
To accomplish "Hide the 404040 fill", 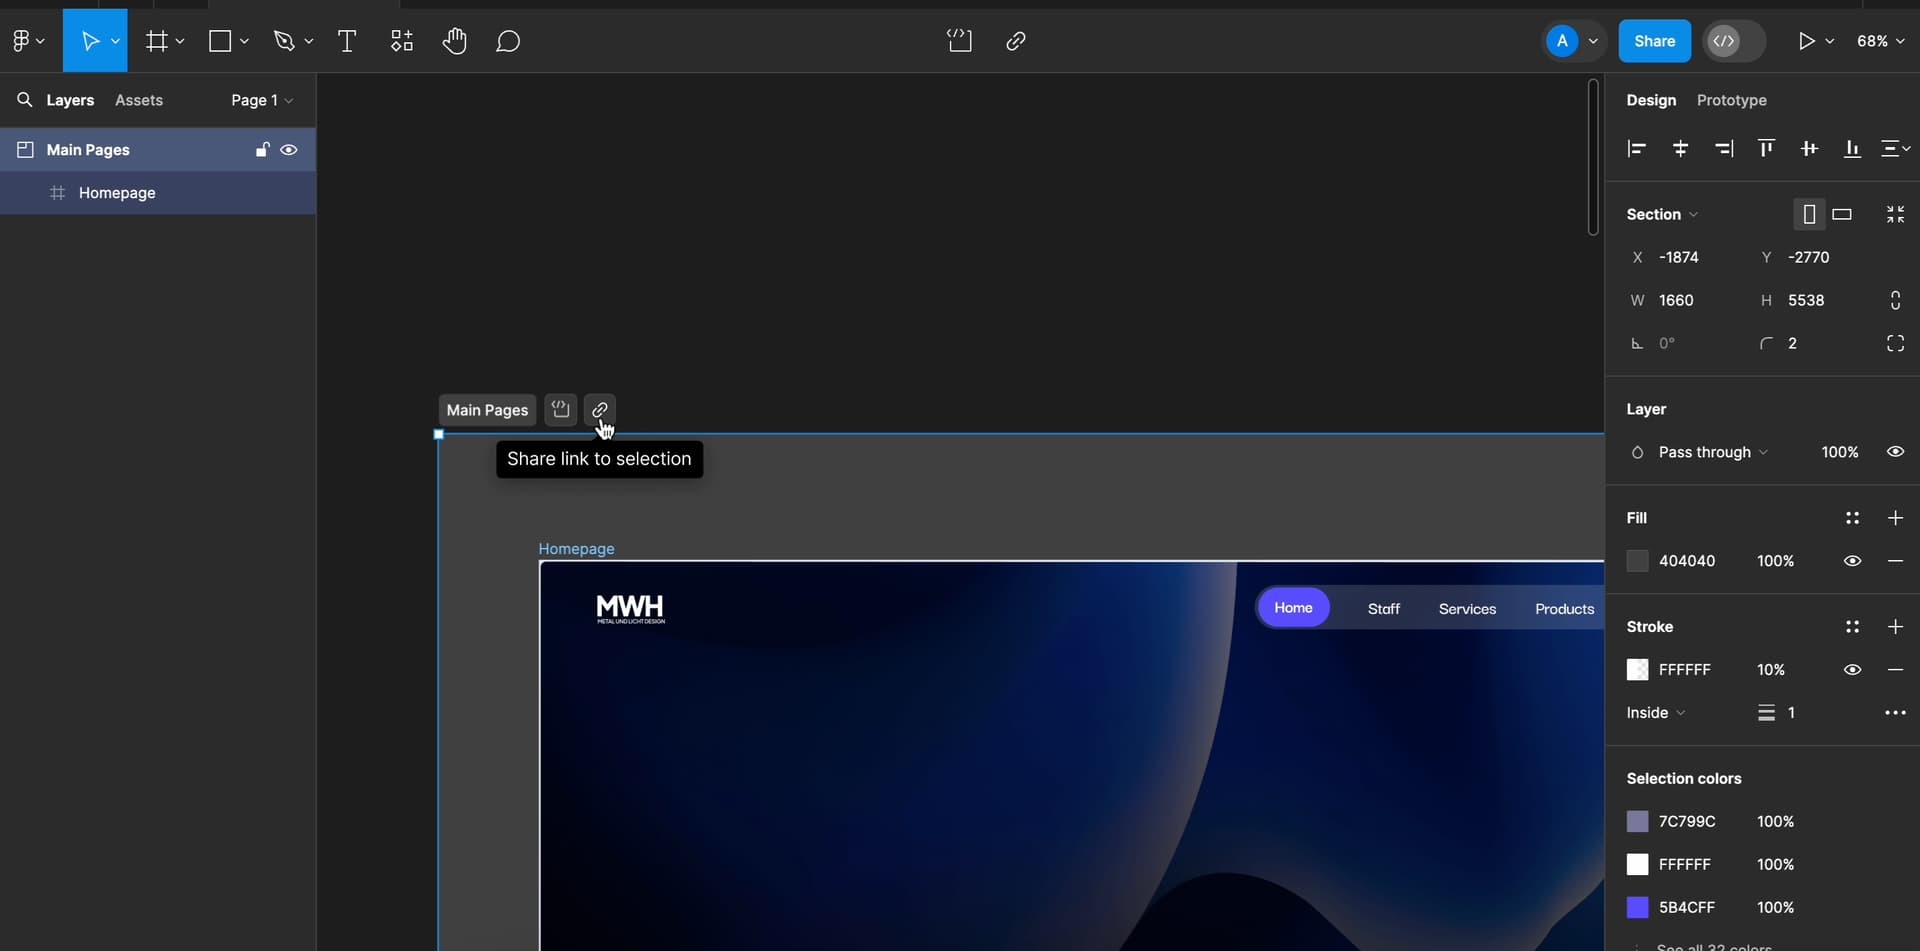I will (1852, 561).
